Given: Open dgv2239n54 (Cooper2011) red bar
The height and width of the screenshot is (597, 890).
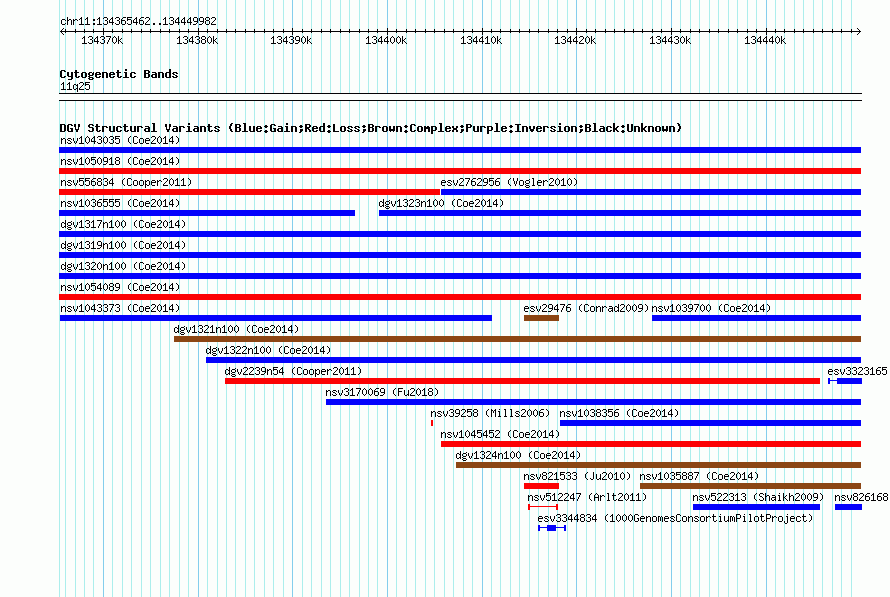Looking at the screenshot, I should tap(522, 381).
